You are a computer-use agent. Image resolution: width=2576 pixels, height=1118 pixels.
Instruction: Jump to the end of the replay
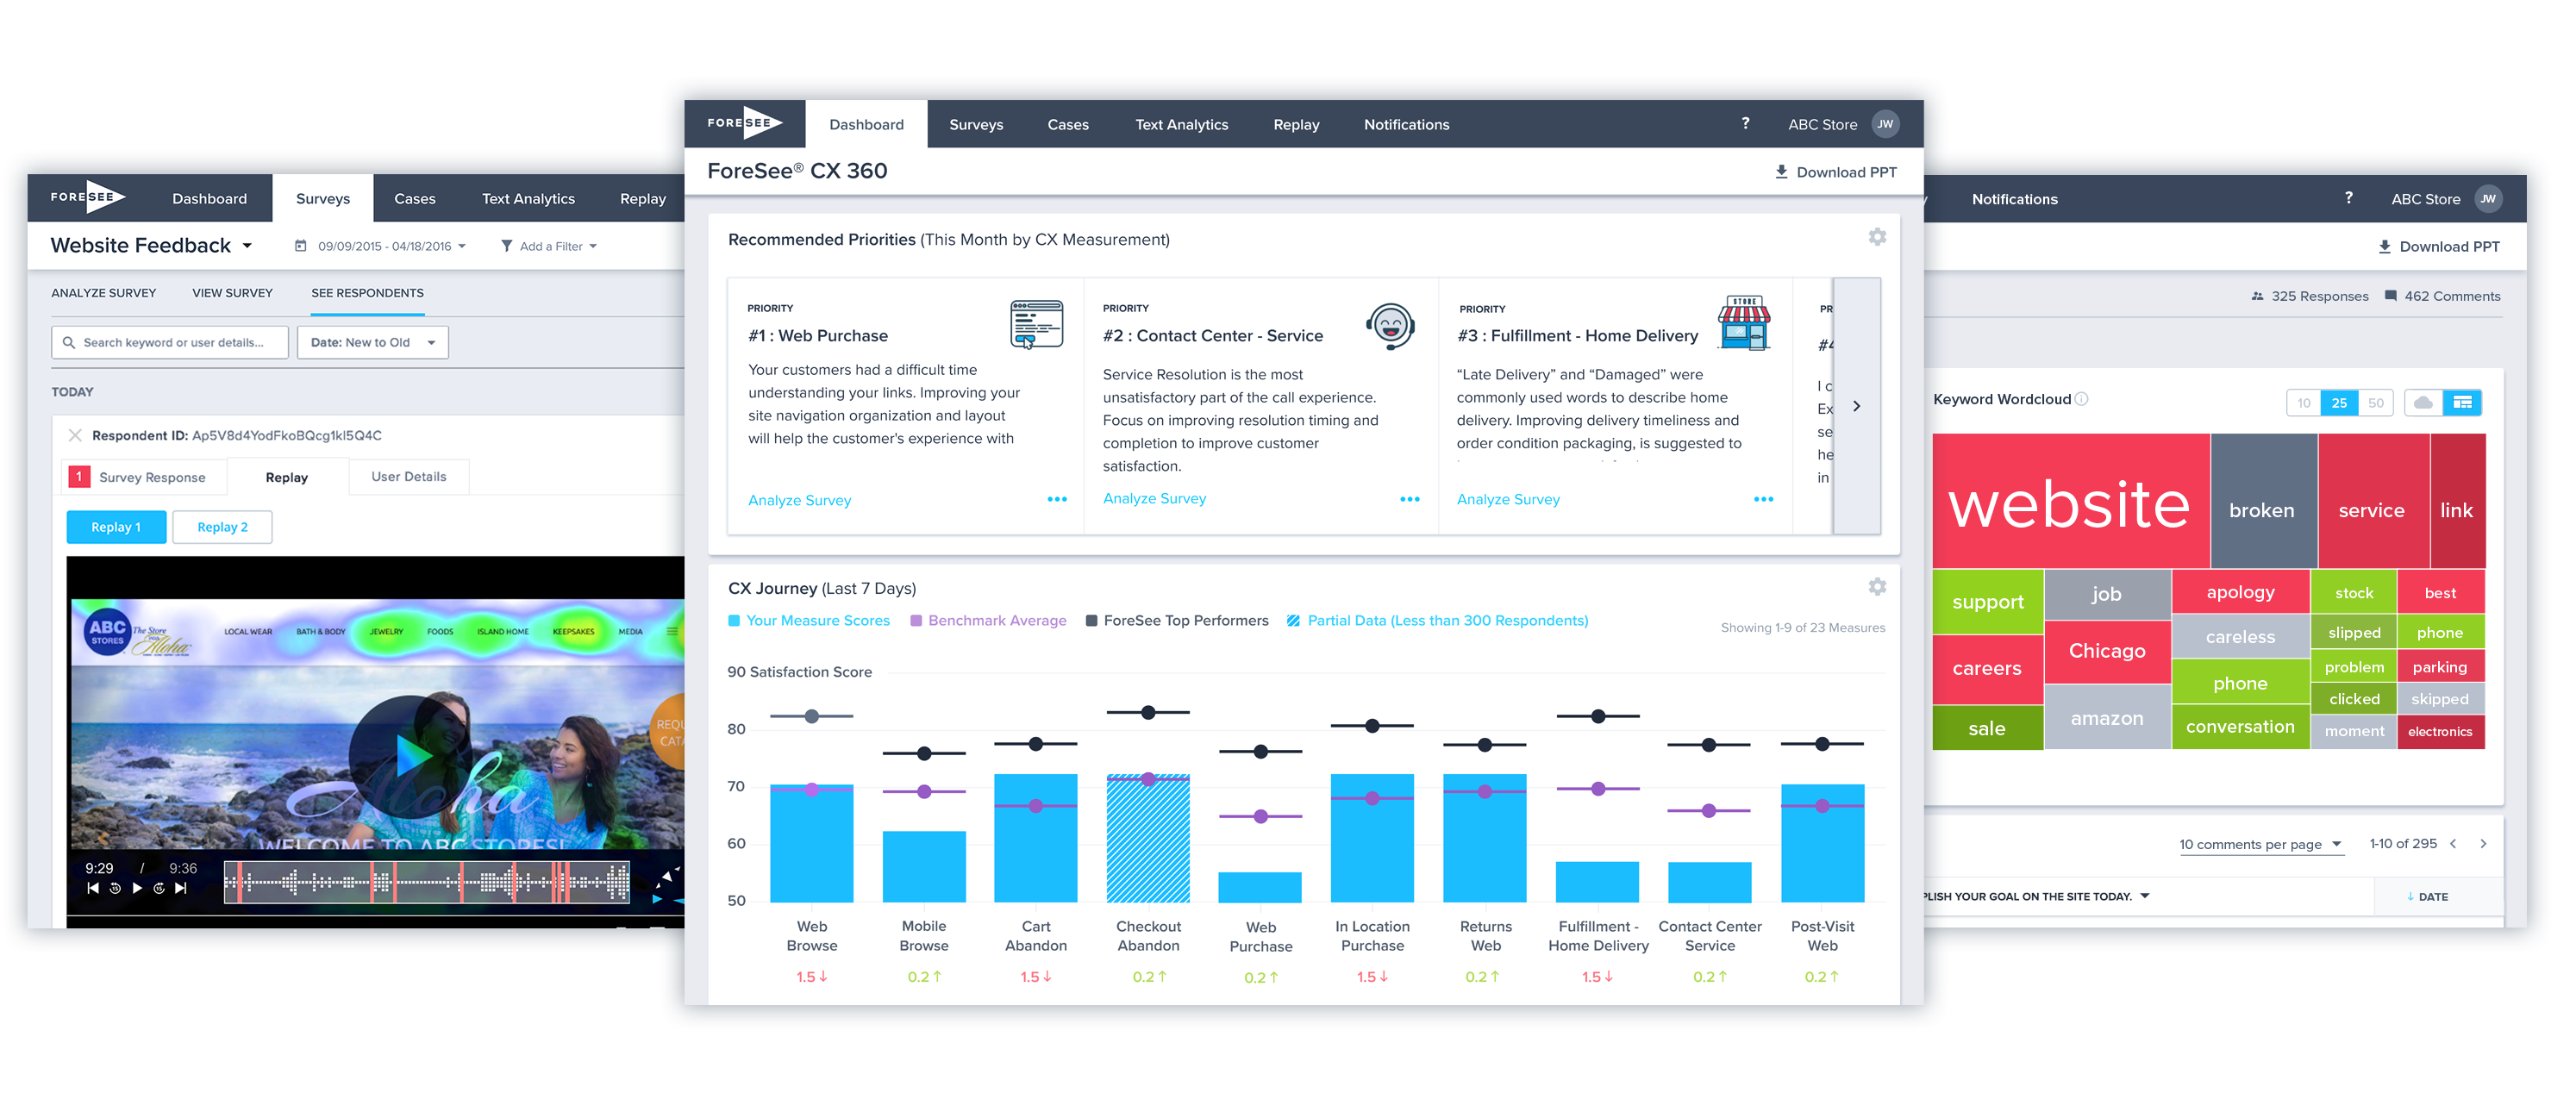pos(181,888)
